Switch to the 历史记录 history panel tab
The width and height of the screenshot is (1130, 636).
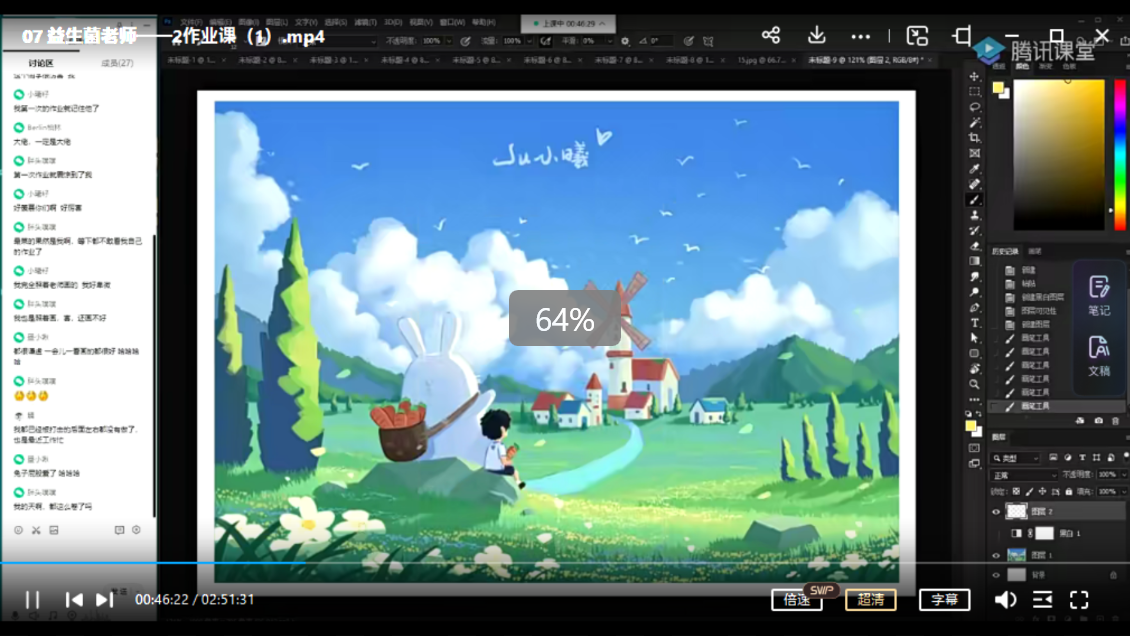click(x=1005, y=251)
